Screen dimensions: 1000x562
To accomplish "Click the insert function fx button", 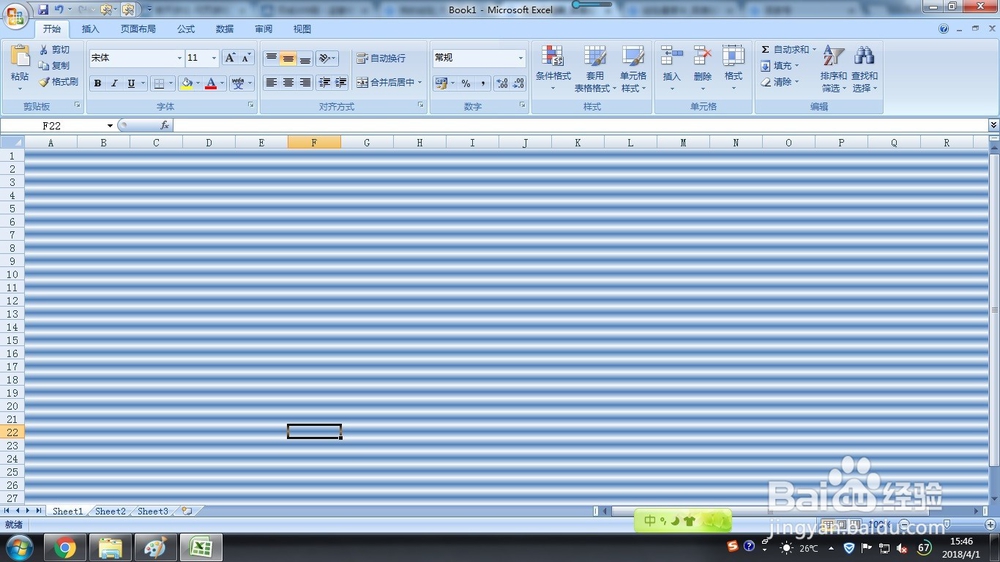I will 165,126.
